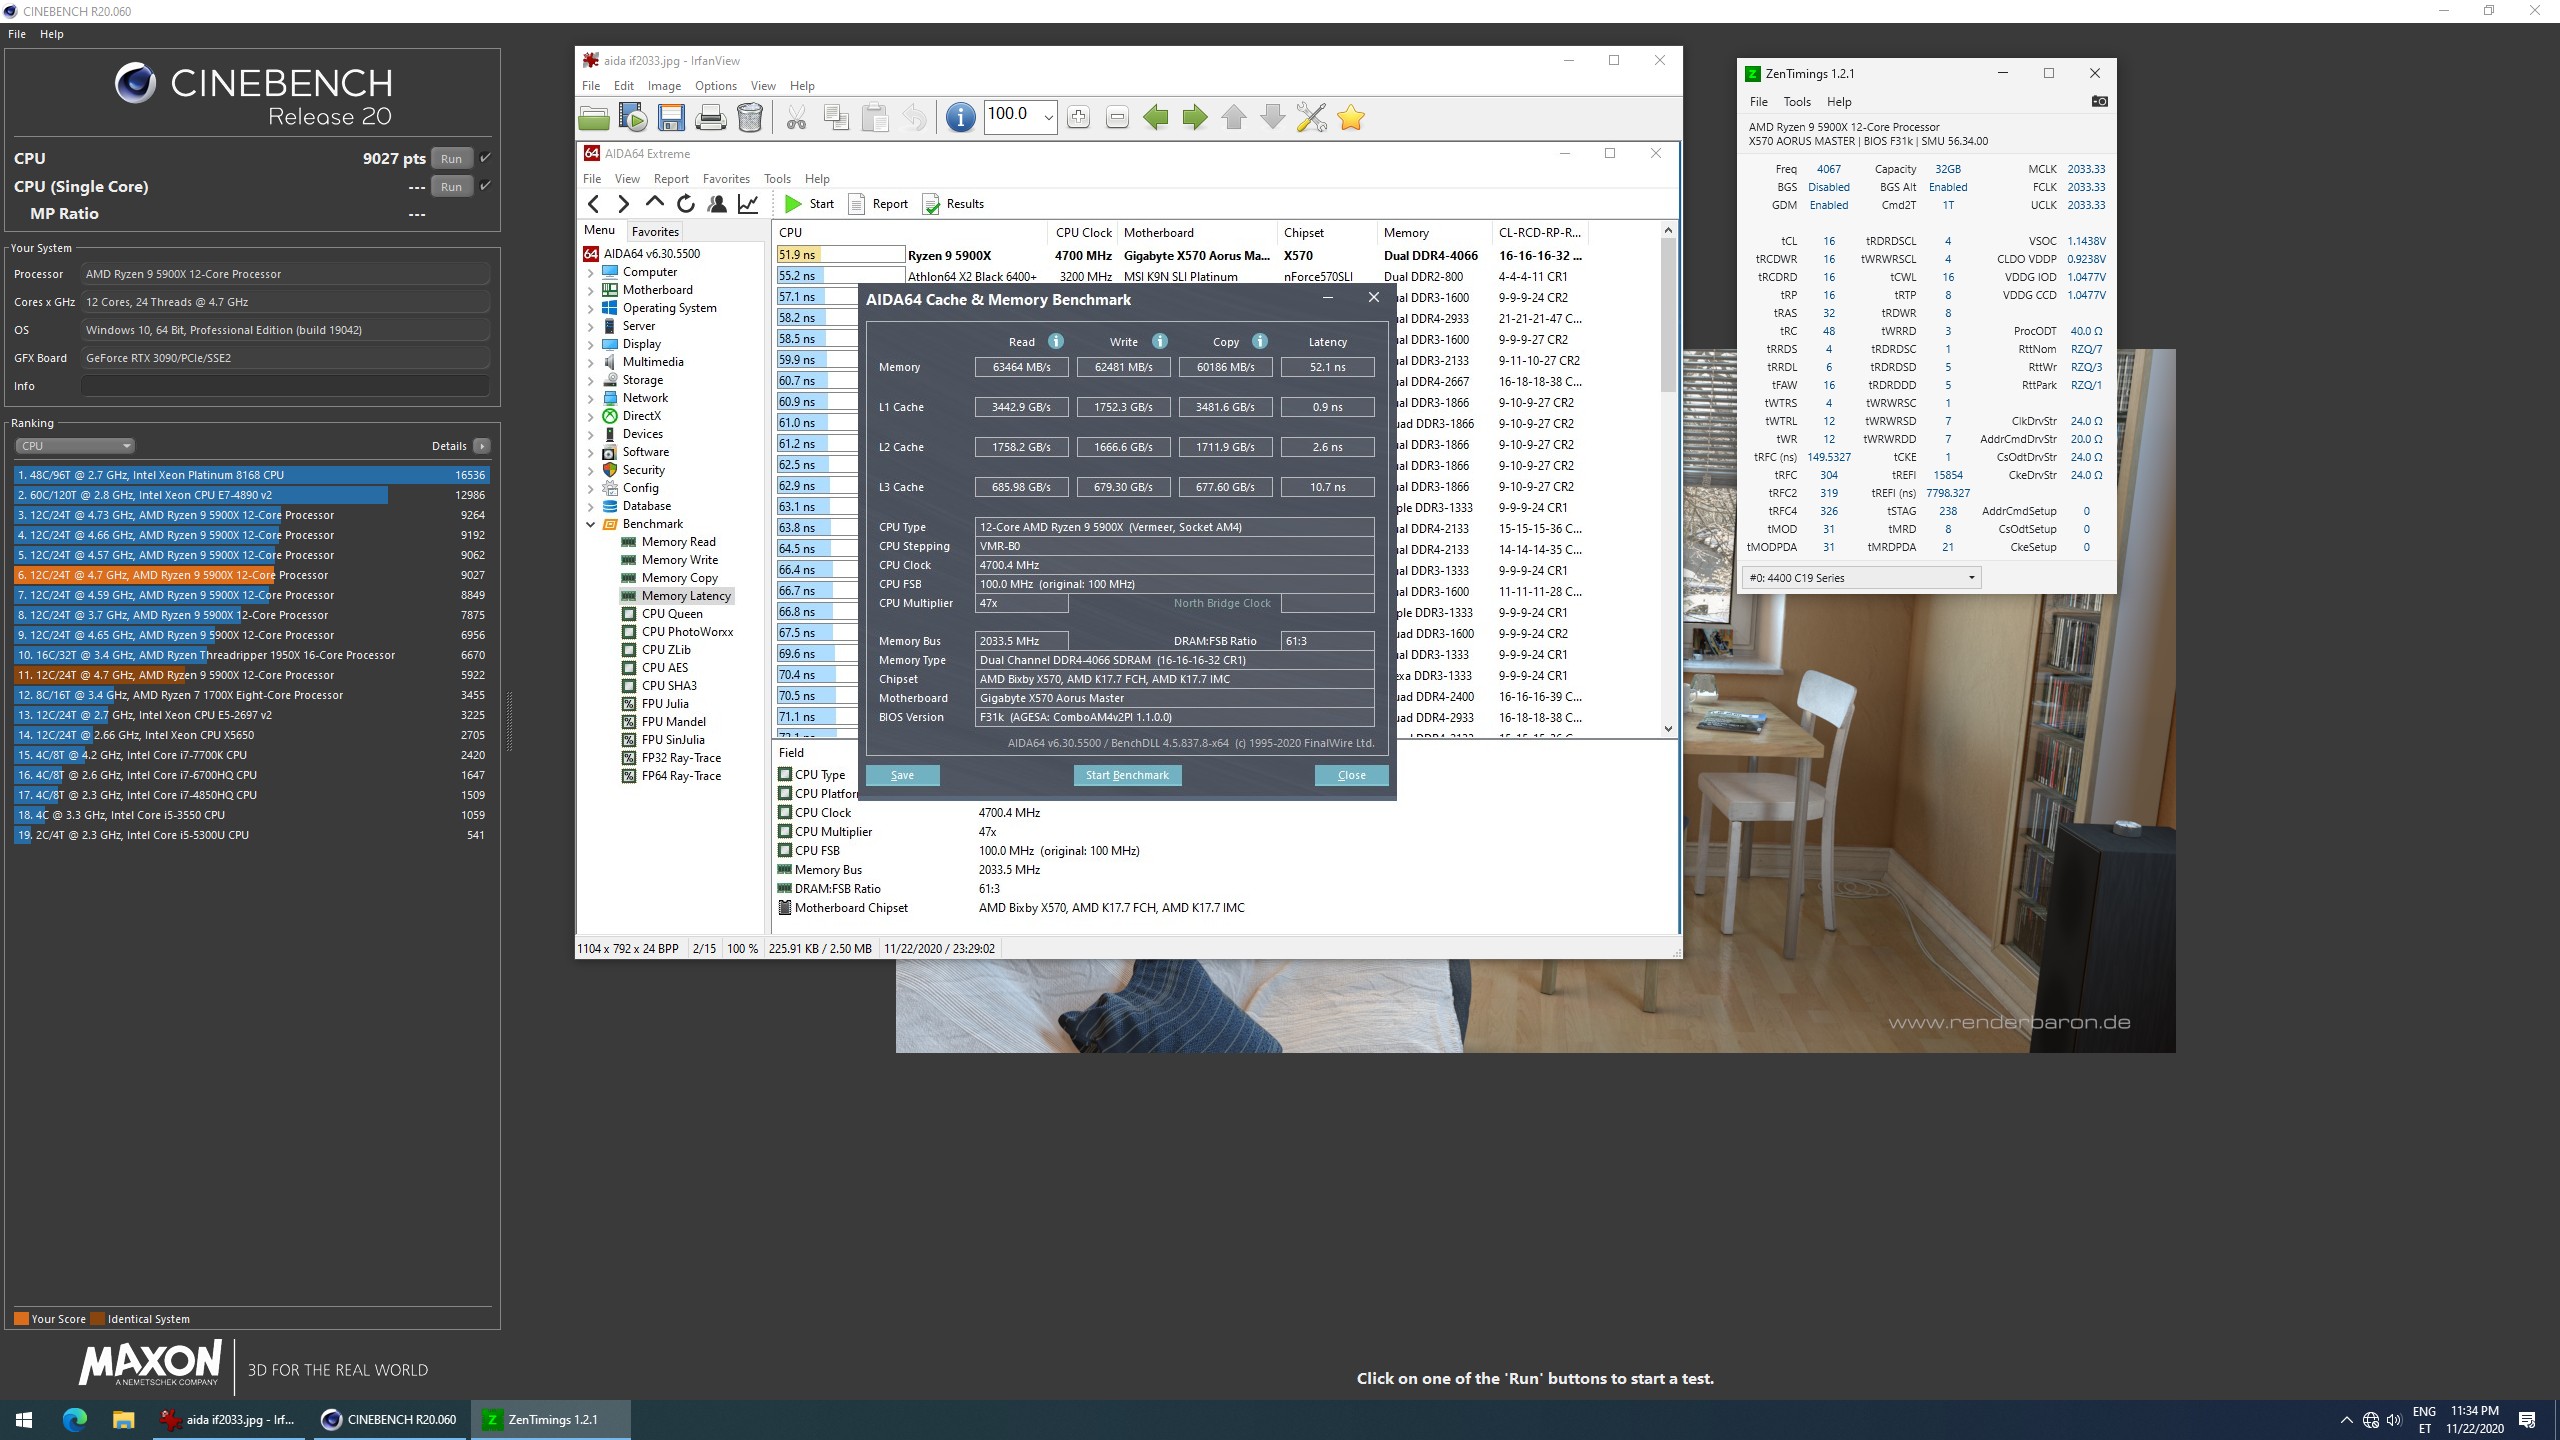Viewport: 2560px width, 1440px height.
Task: Select CPU Queen benchmark in AIDA64 tree
Action: click(x=672, y=614)
